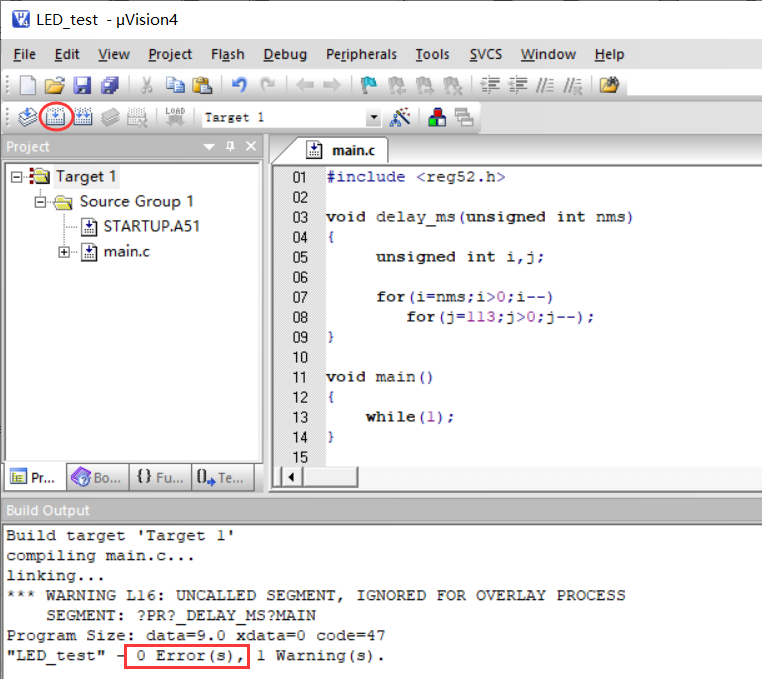Screen dimensions: 762x679
Task: Expand main.c tree node
Action: coord(64,252)
